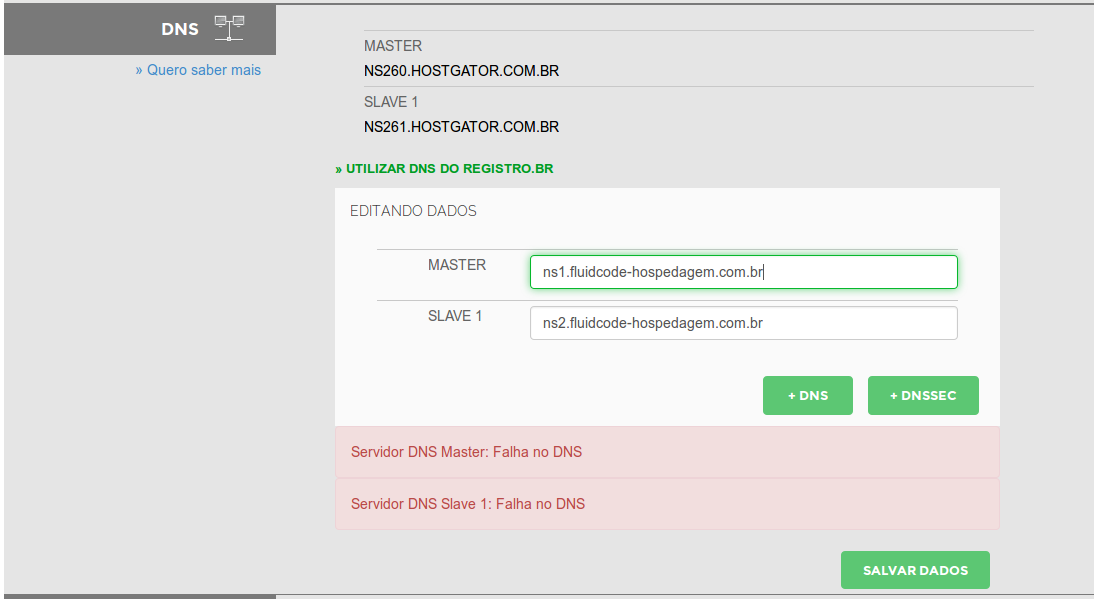Image resolution: width=1098 pixels, height=599 pixels.
Task: Click the 'EDITANDO DADOS' heading
Action: (413, 211)
